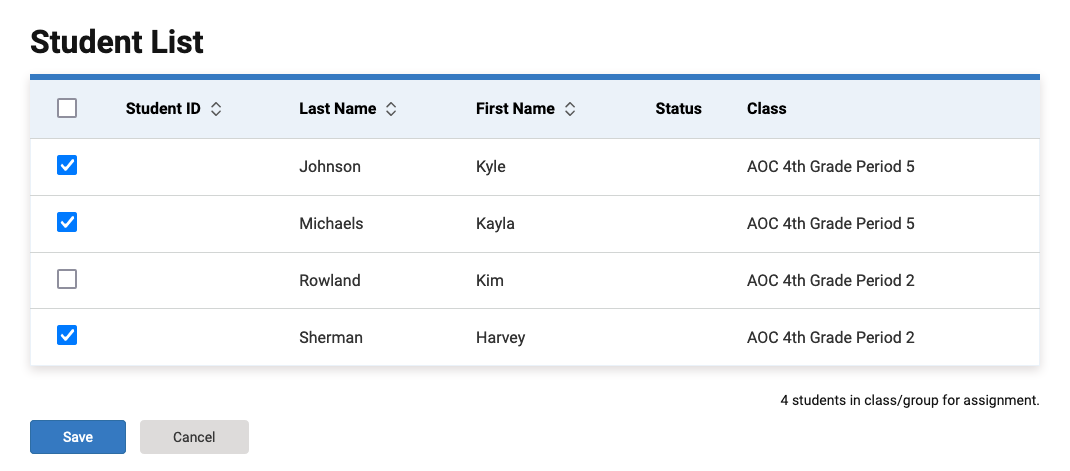The width and height of the screenshot is (1070, 471).
Task: Click the sort arrows beside Last Name
Action: (x=391, y=109)
